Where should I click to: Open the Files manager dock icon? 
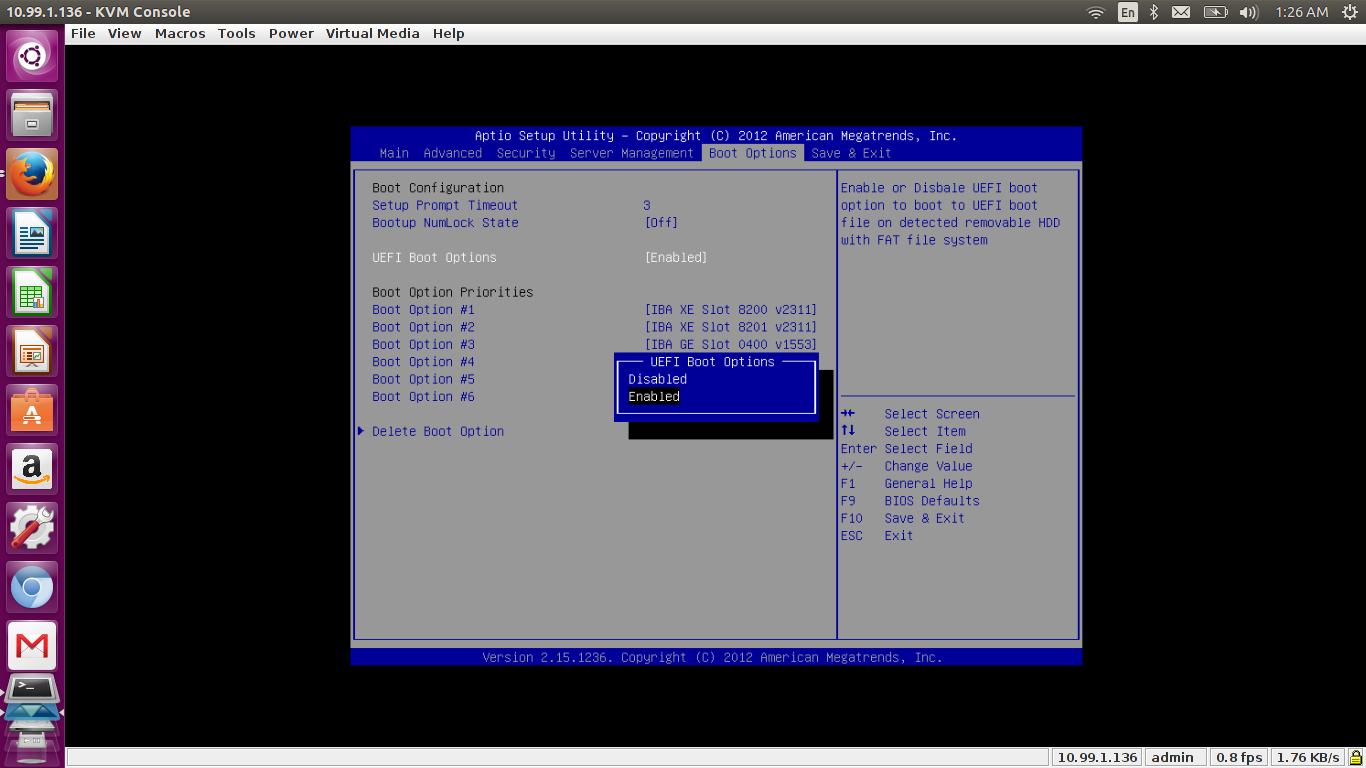coord(32,115)
